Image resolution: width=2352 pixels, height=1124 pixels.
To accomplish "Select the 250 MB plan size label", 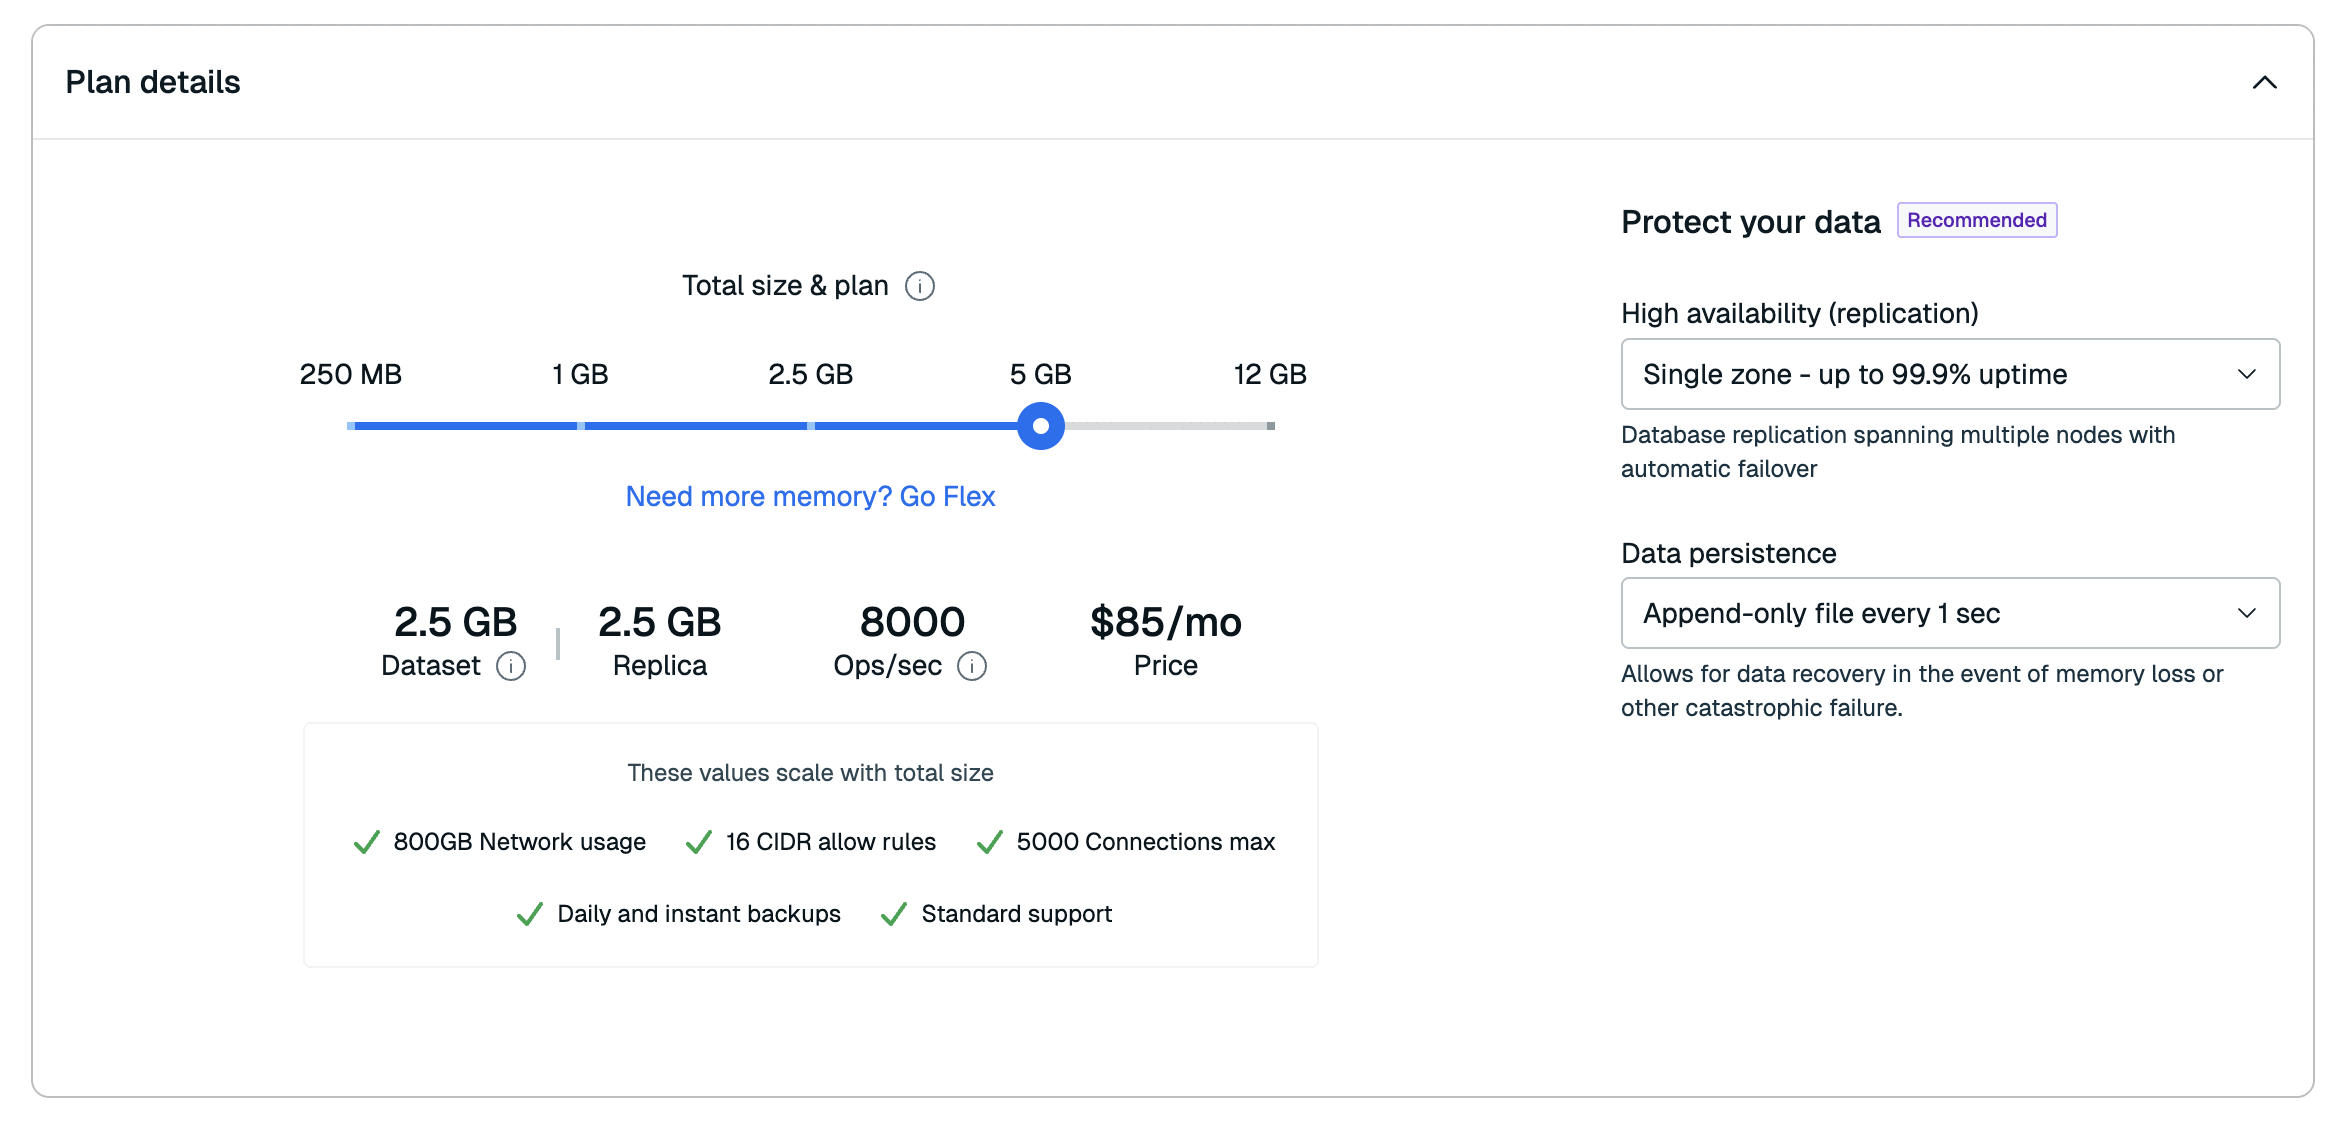I will point(350,374).
